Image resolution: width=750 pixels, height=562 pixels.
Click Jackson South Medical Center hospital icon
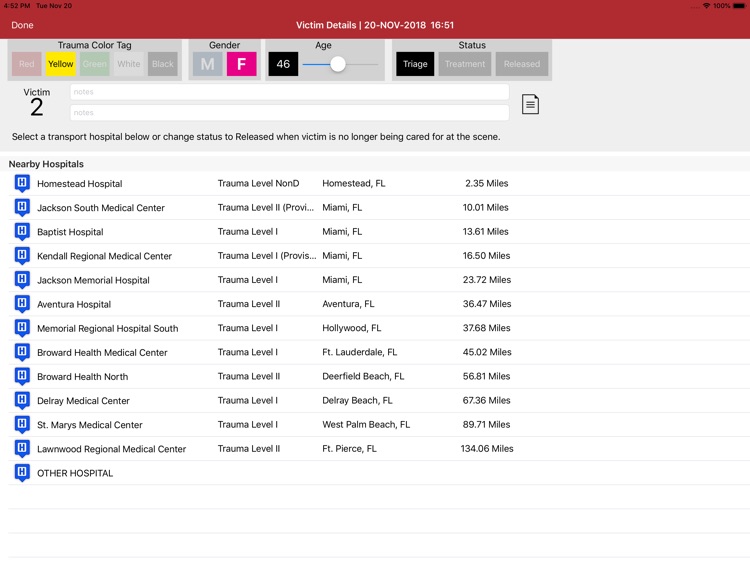click(x=22, y=207)
